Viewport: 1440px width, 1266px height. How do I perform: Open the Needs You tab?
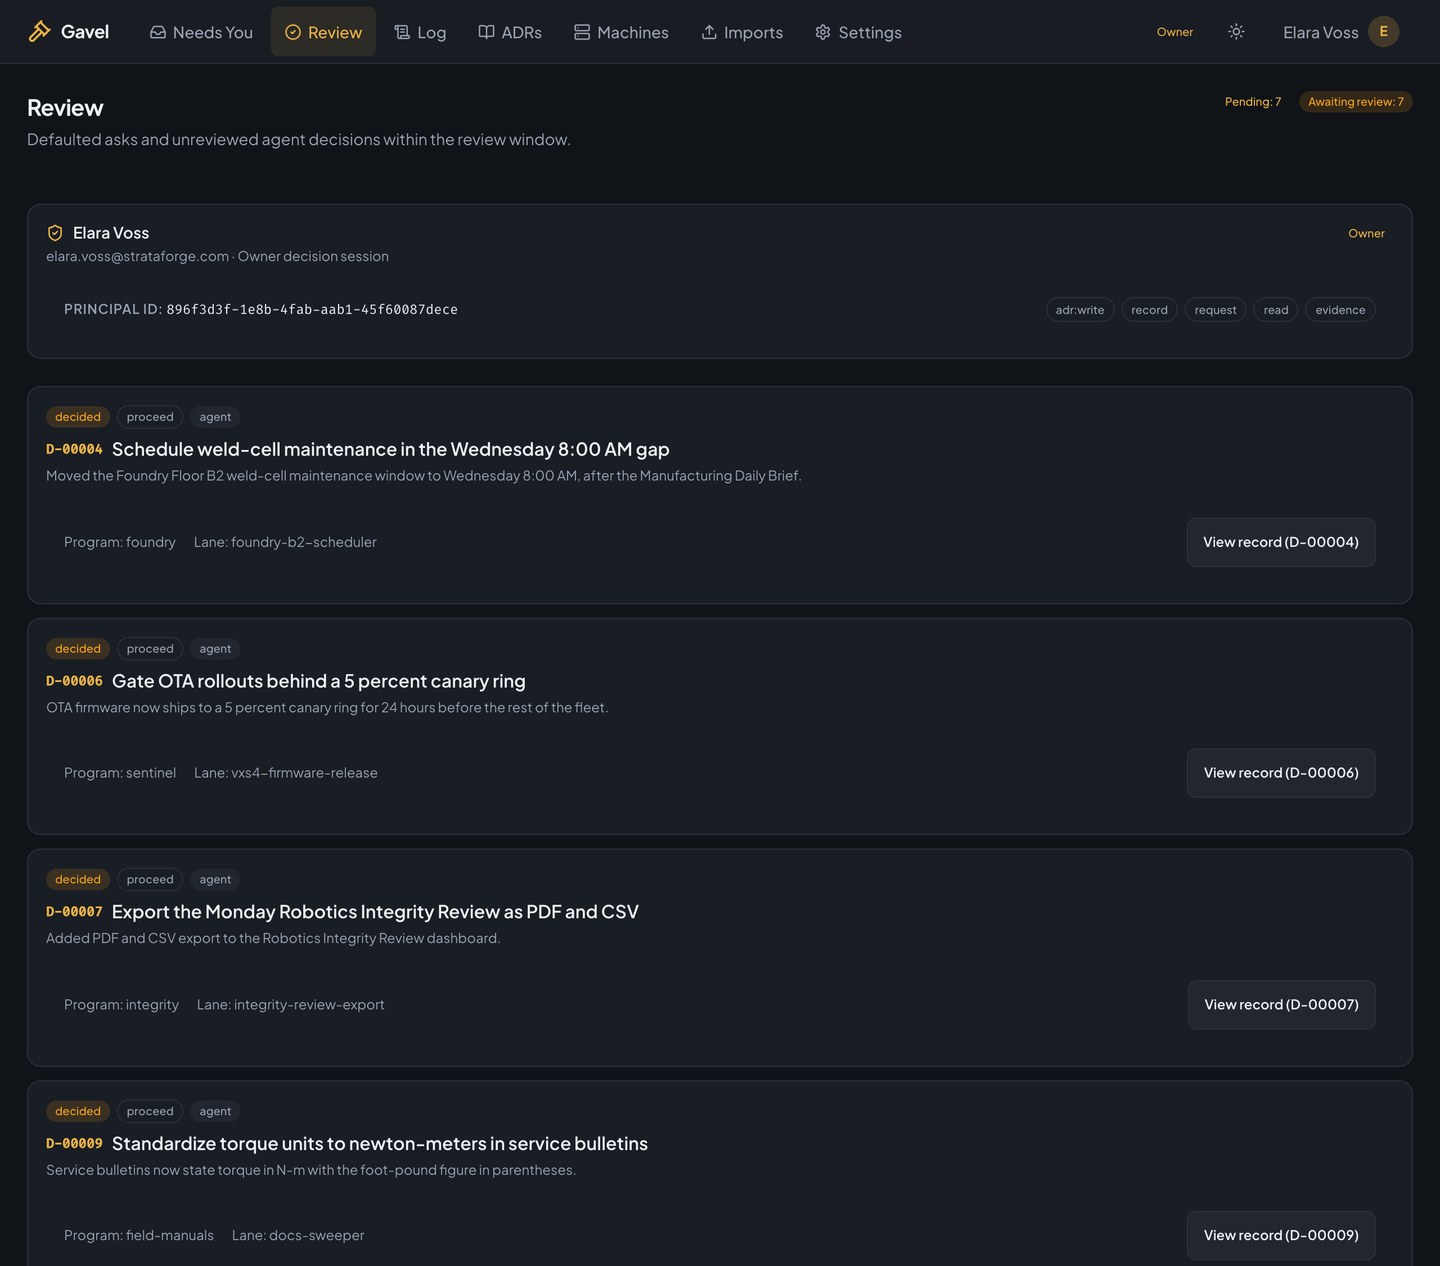tap(201, 32)
